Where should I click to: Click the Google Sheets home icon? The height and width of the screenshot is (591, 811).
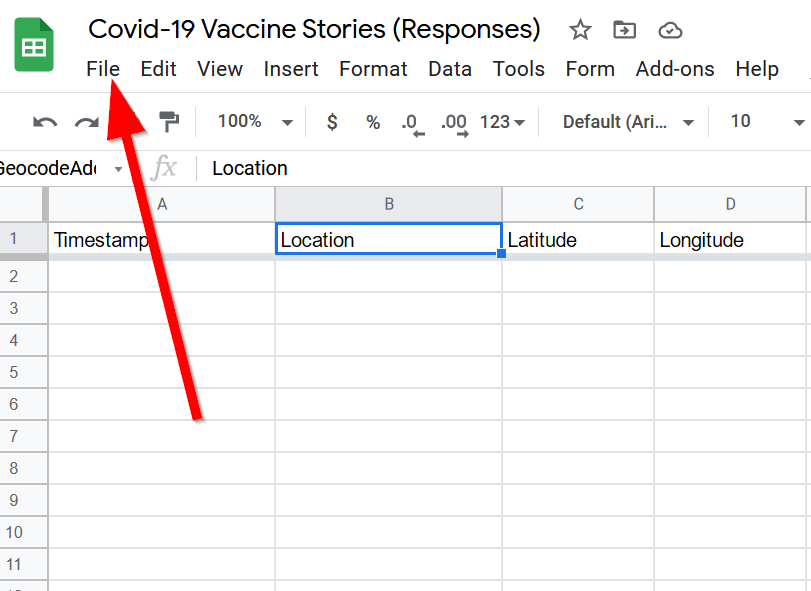(34, 45)
